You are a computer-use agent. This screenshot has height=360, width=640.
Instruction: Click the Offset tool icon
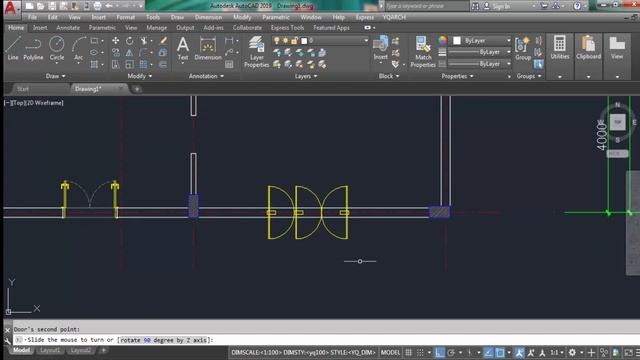click(x=163, y=64)
